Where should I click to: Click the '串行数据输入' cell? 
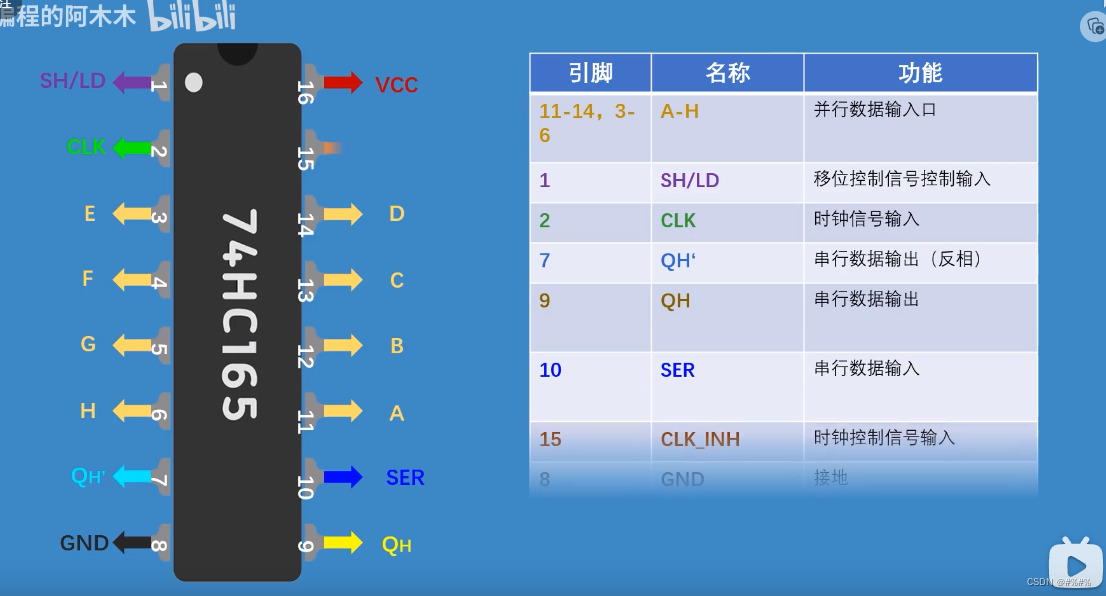click(x=920, y=387)
